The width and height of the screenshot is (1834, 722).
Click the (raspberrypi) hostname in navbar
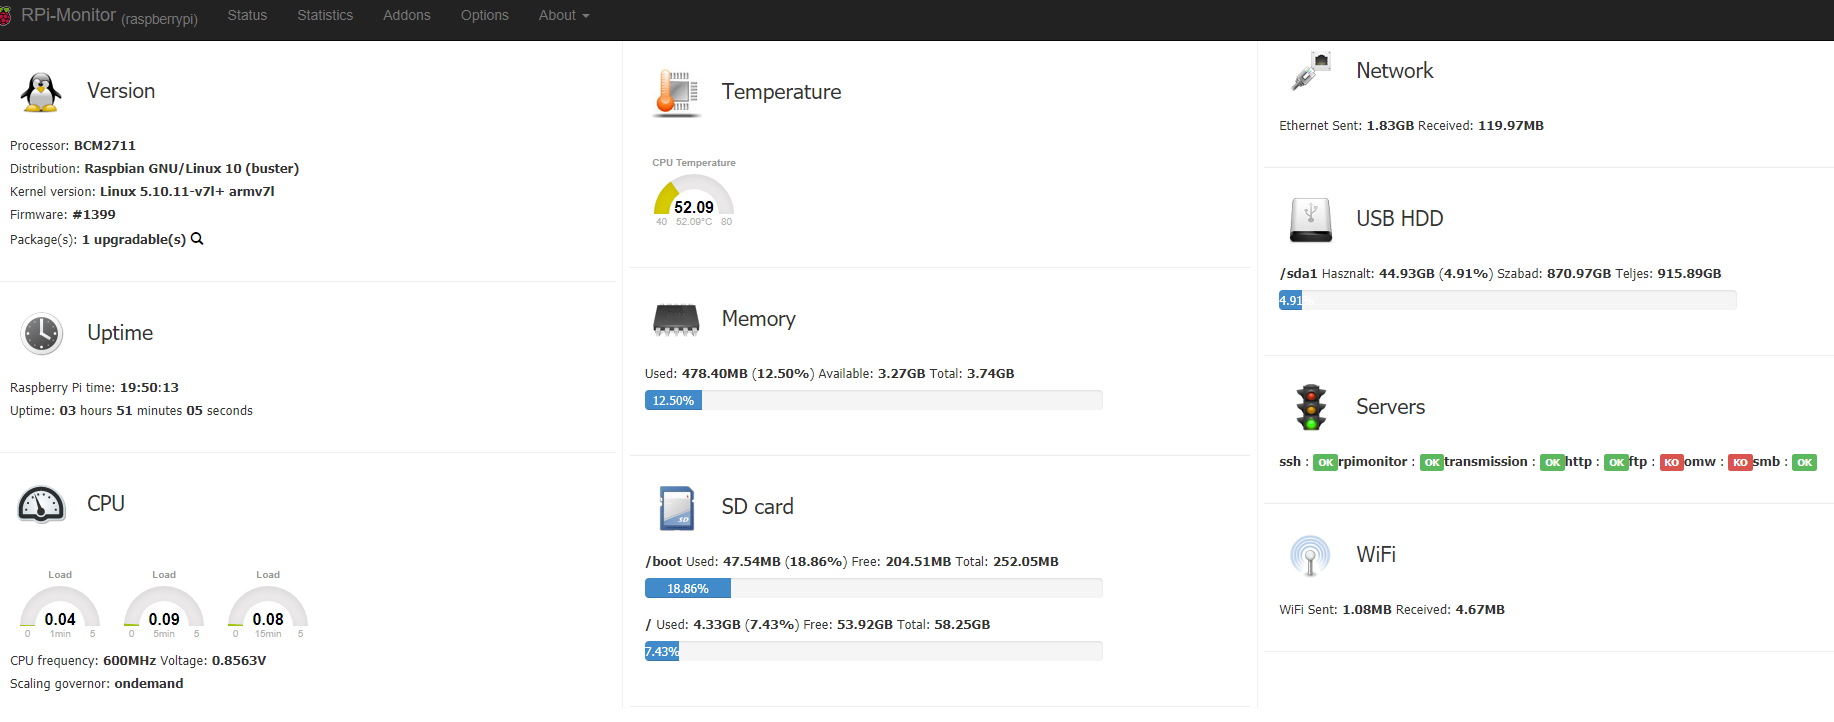(x=160, y=19)
